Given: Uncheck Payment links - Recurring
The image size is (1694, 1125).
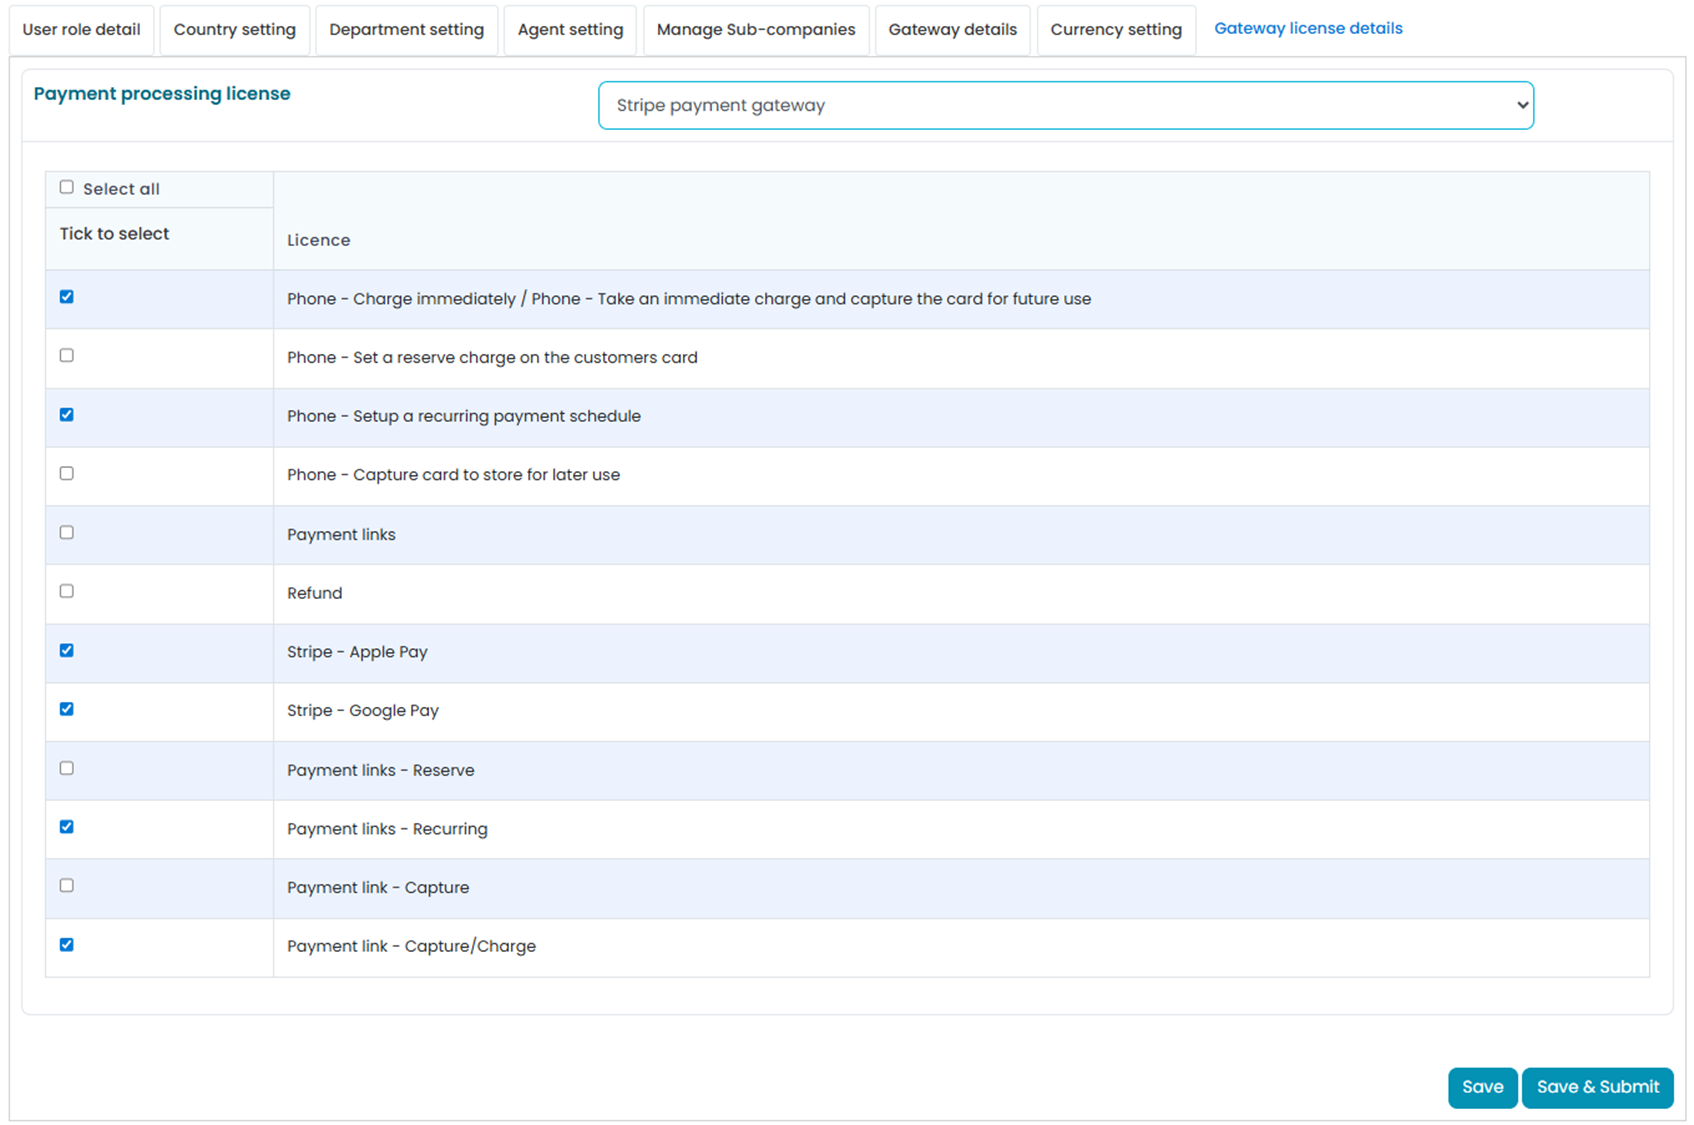Looking at the screenshot, I should click(x=66, y=827).
